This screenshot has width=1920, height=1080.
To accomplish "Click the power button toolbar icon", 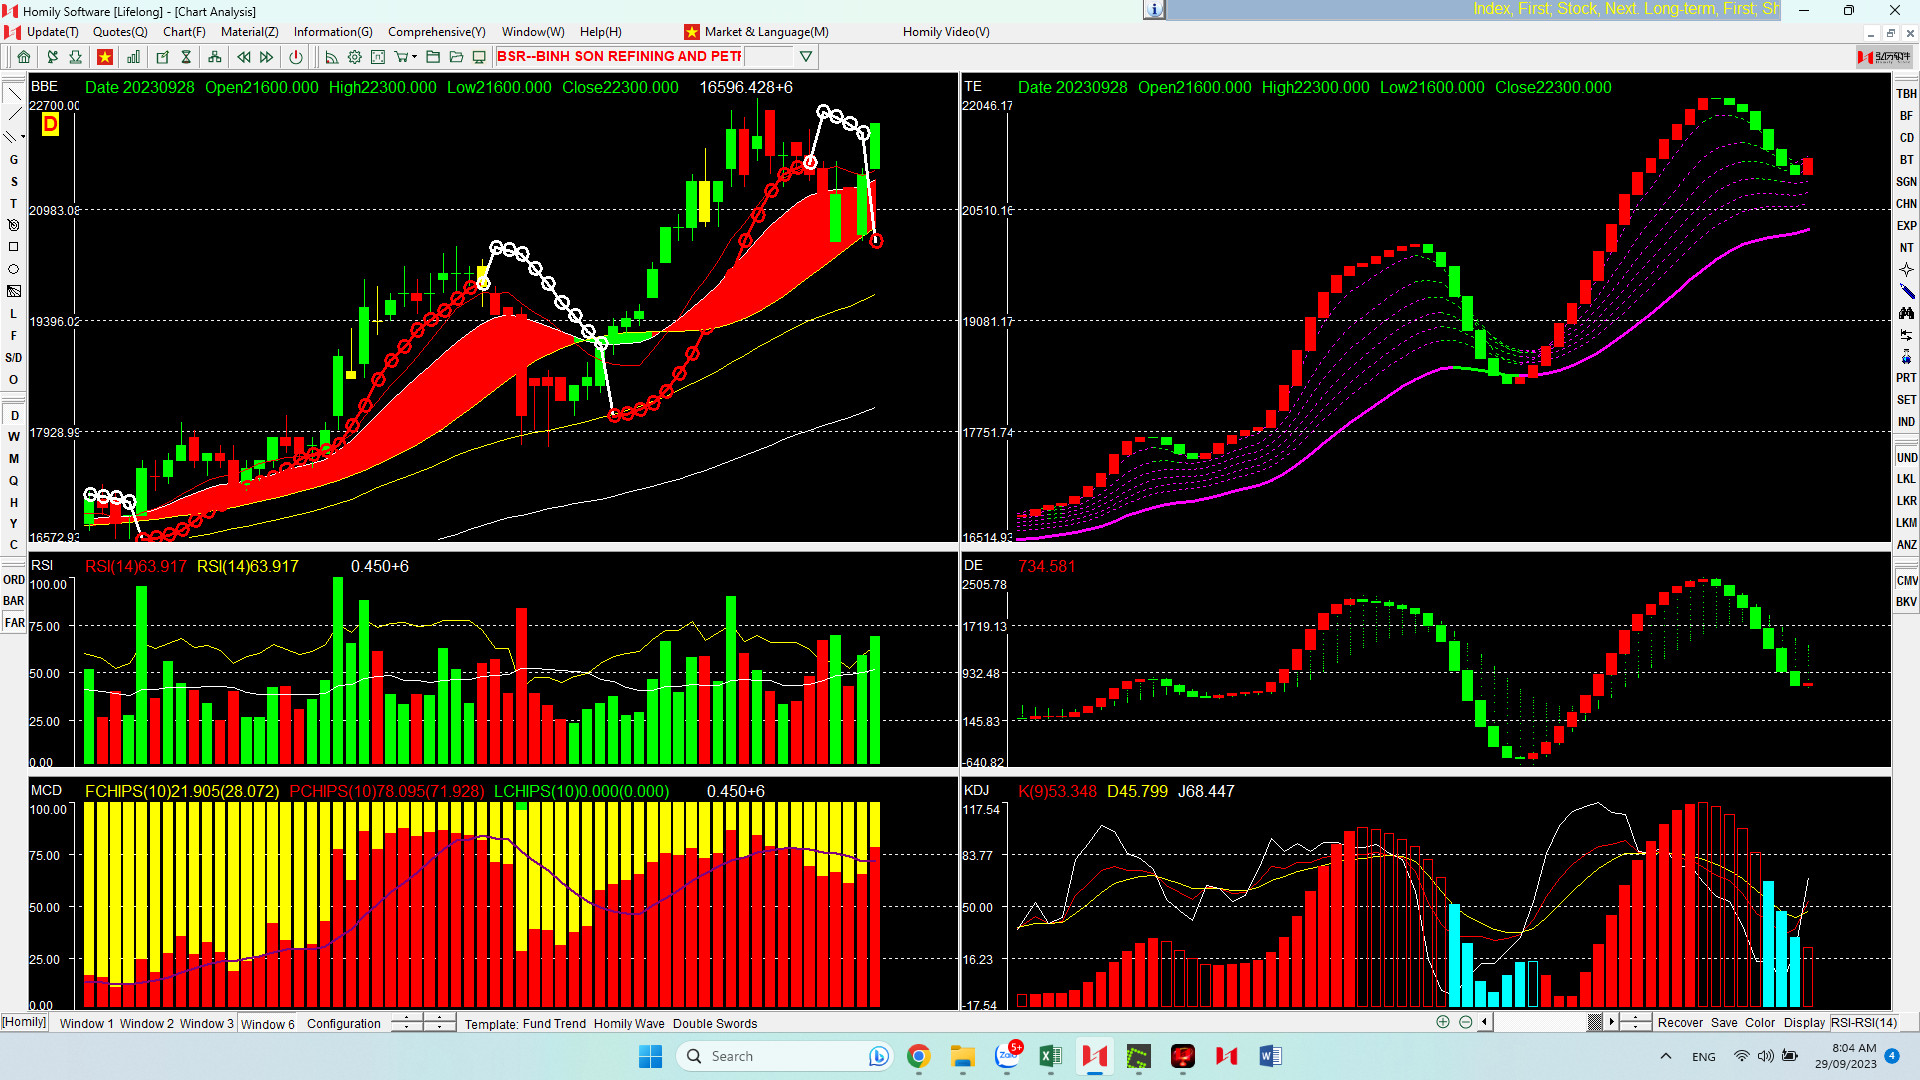I will tap(296, 57).
